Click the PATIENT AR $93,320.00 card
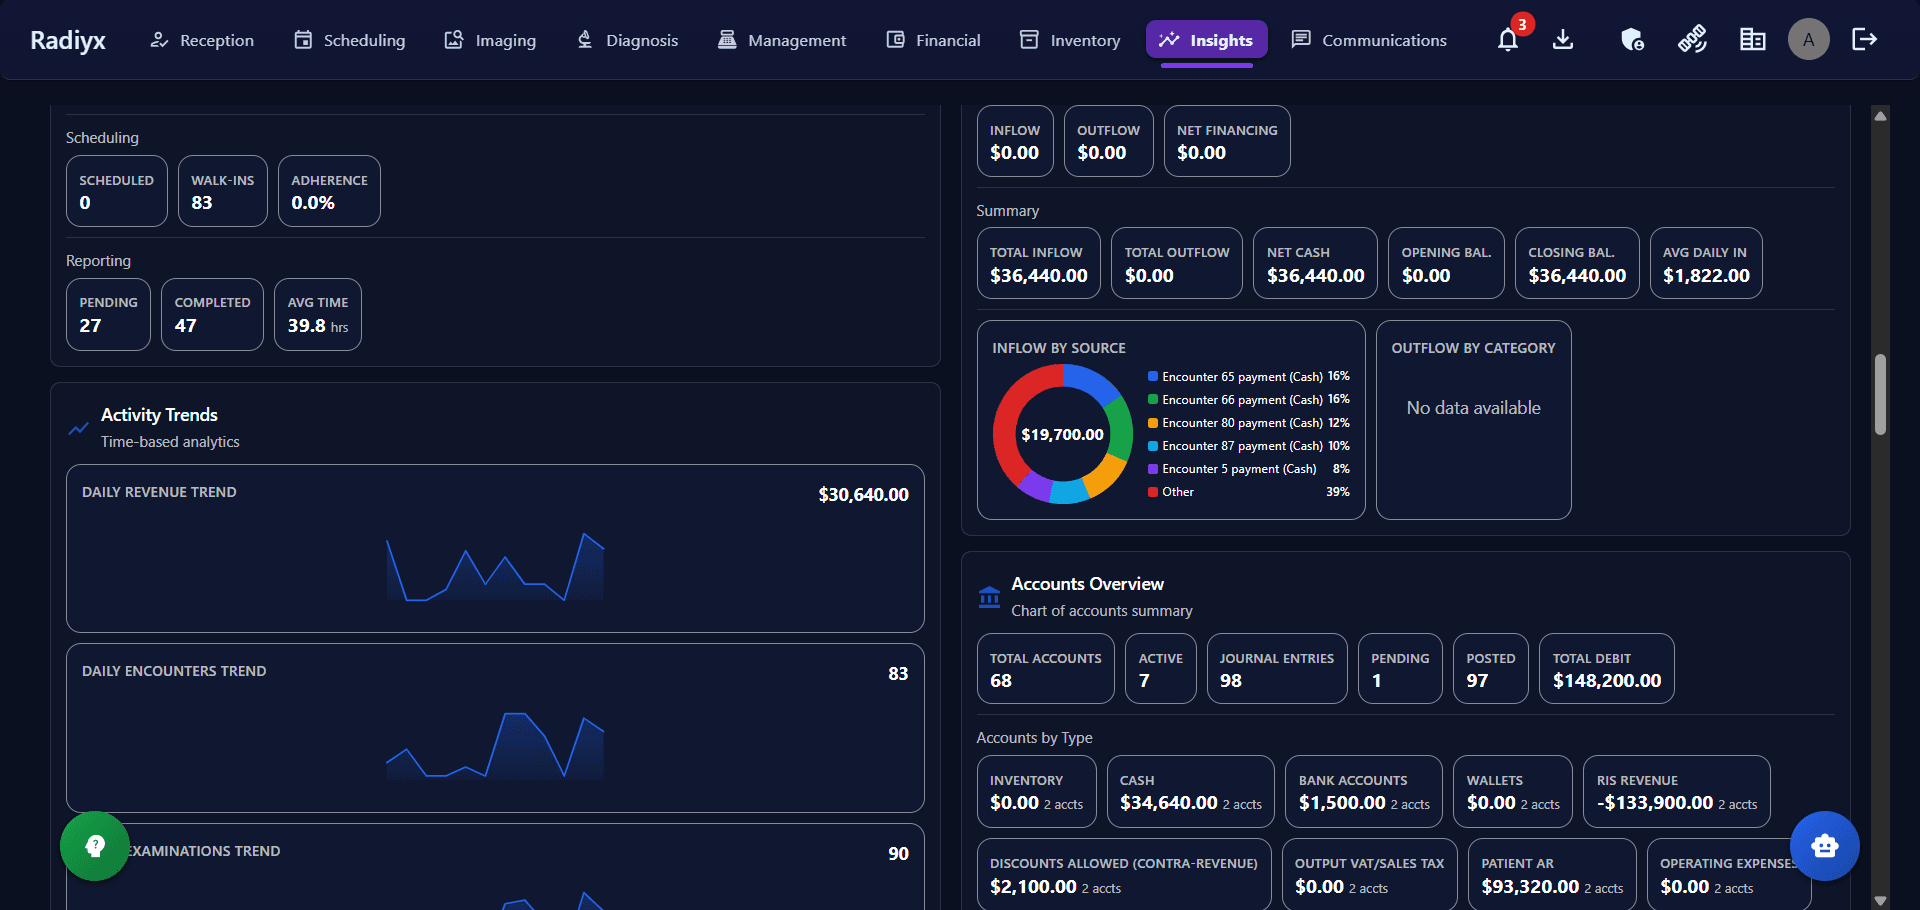Viewport: 1920px width, 910px height. (x=1552, y=874)
